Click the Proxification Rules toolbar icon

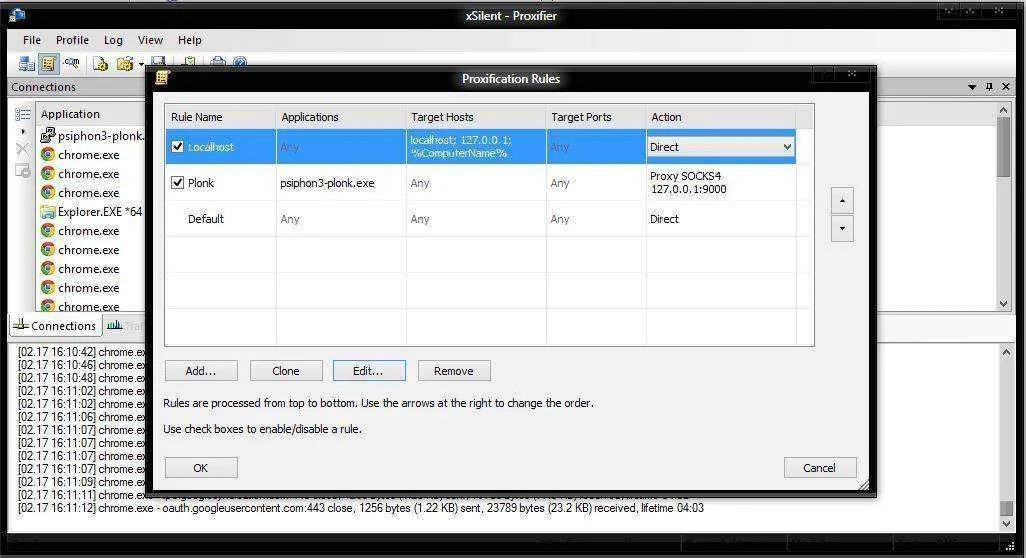click(x=48, y=63)
